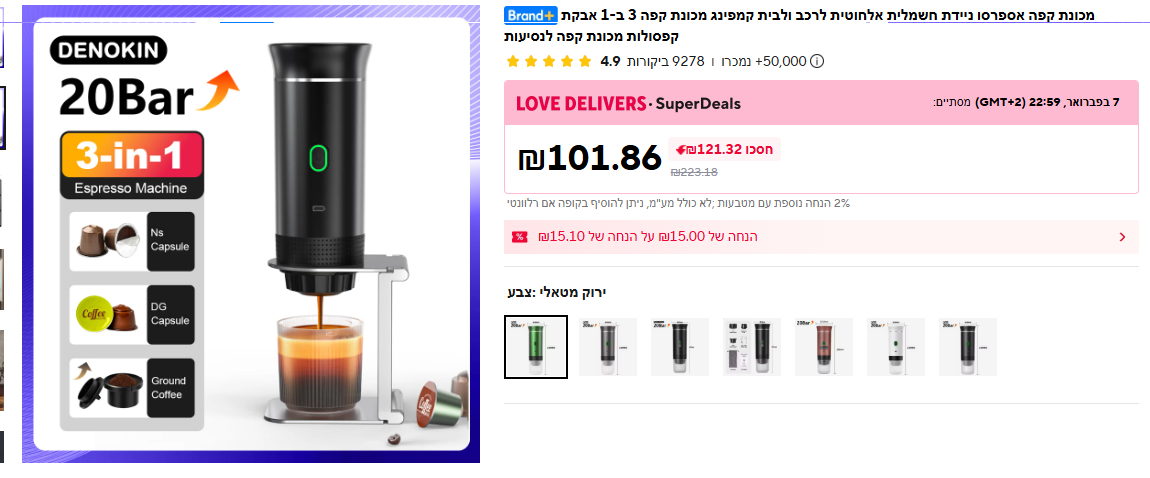This screenshot has height=478, width=1150.
Task: Click the 3-in-1 Espresso Machine badge
Action: click(x=132, y=165)
